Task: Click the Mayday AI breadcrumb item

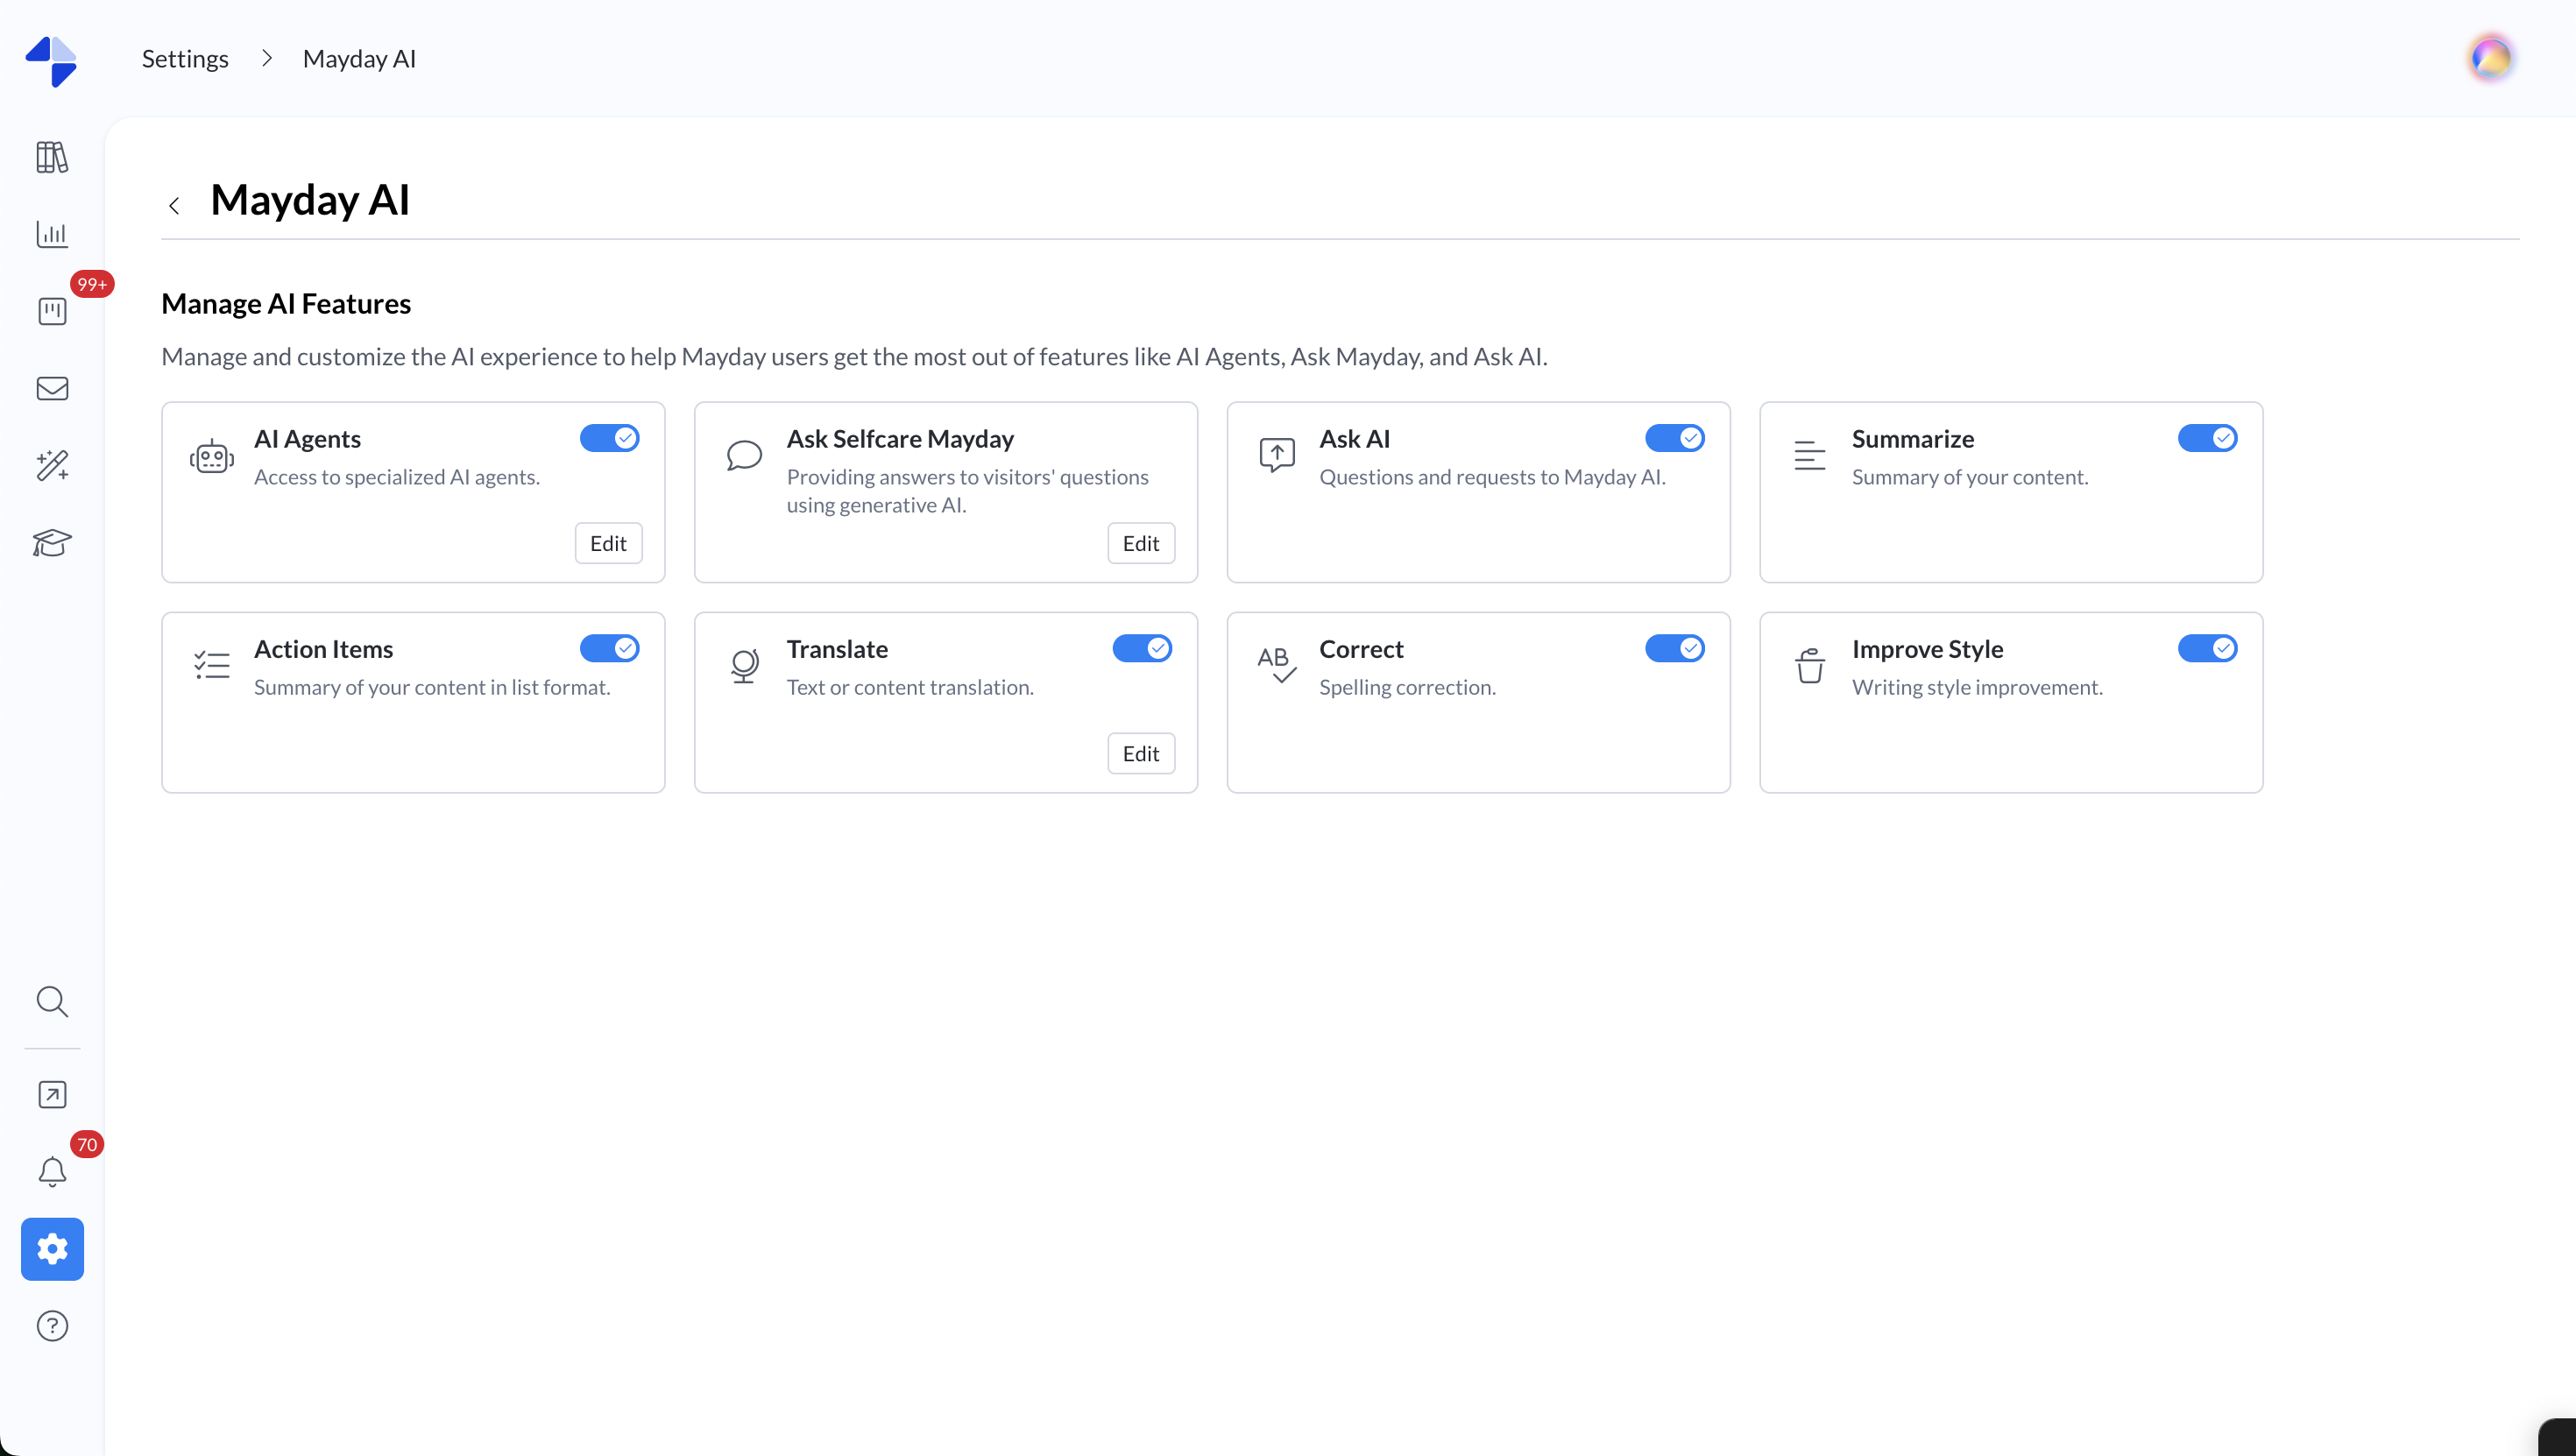Action: click(359, 59)
